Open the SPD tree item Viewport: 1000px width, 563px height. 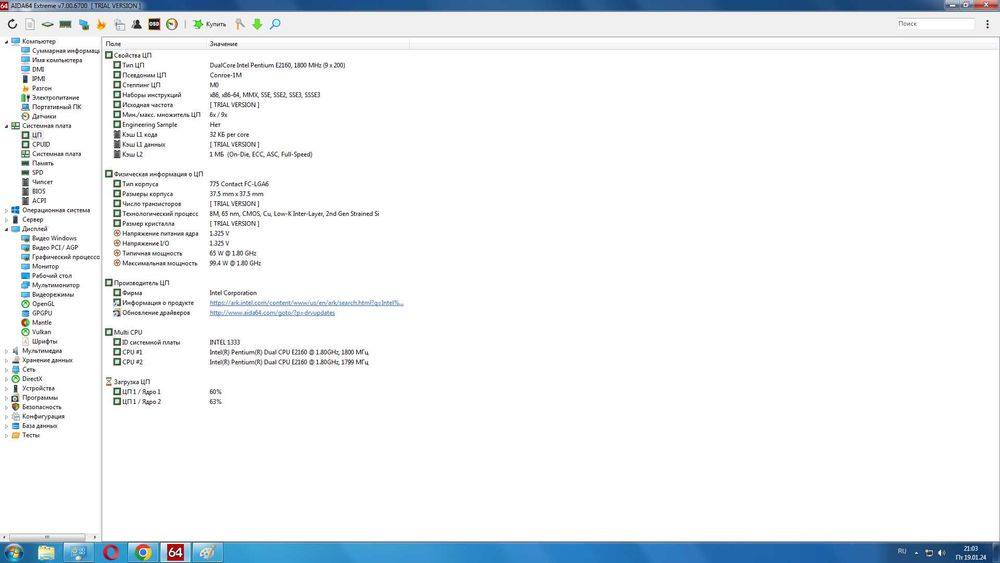tap(38, 172)
